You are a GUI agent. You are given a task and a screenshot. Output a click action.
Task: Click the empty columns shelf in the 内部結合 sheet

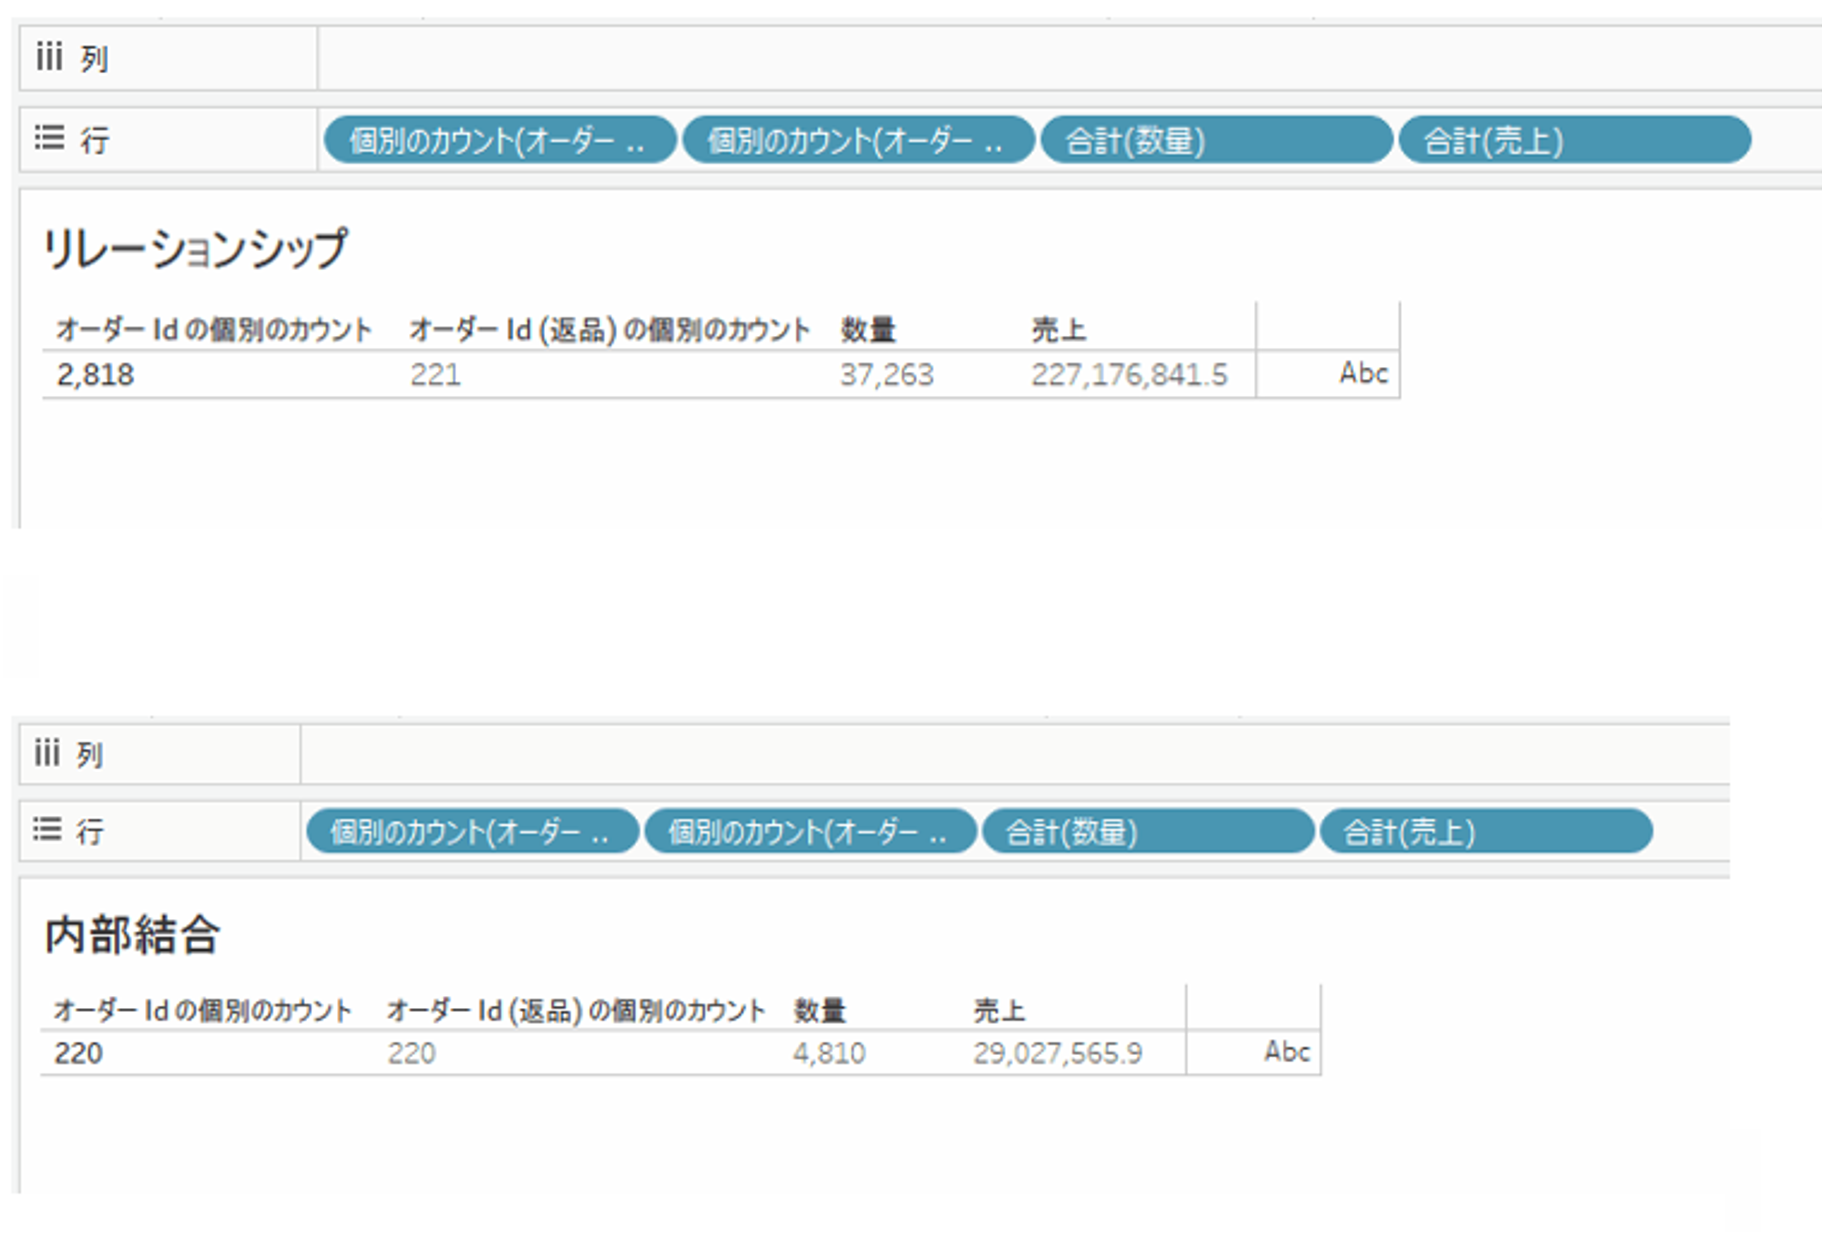click(x=1015, y=754)
